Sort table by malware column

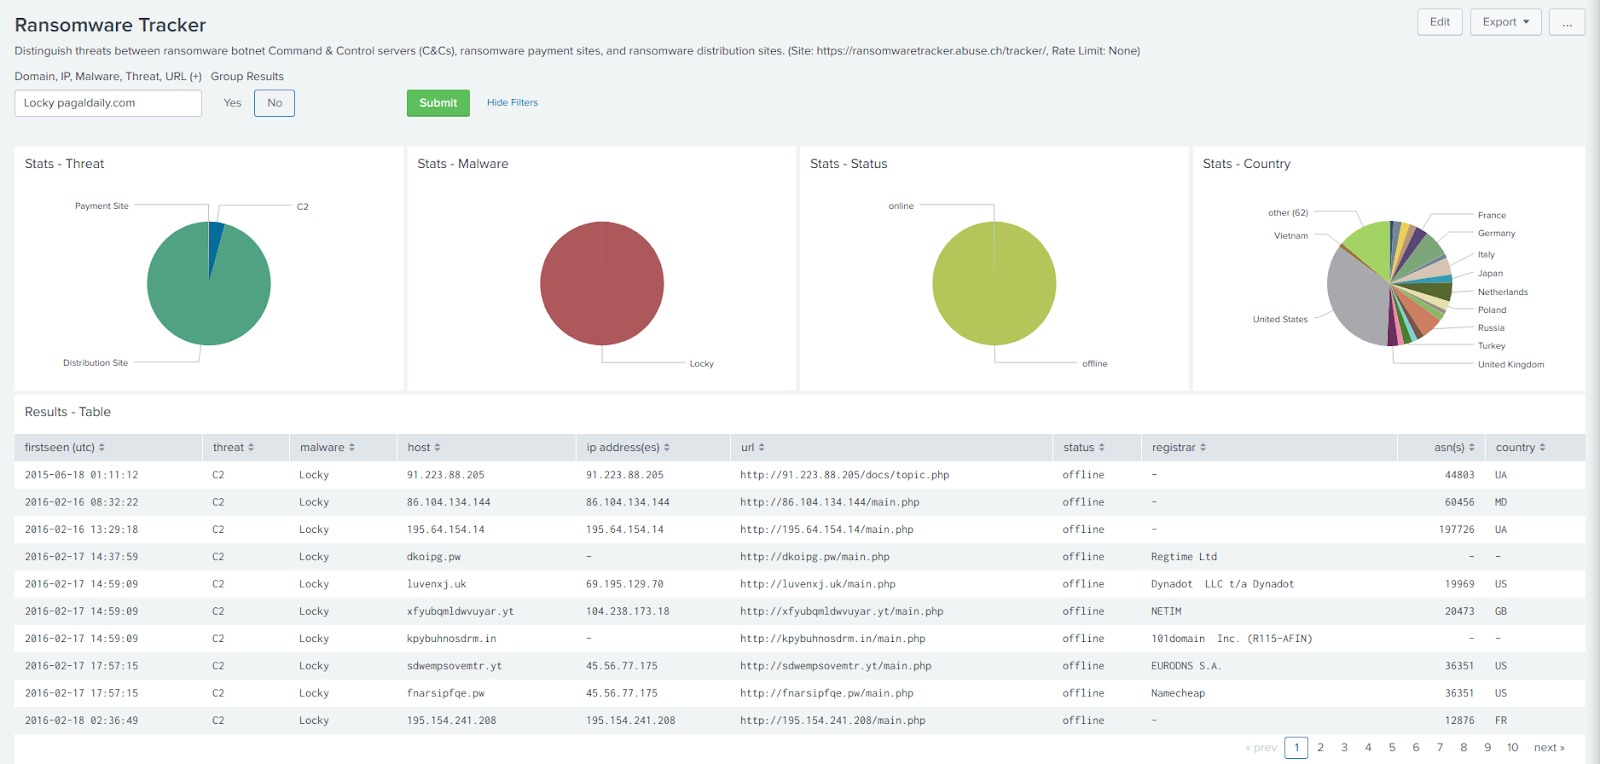[327, 448]
